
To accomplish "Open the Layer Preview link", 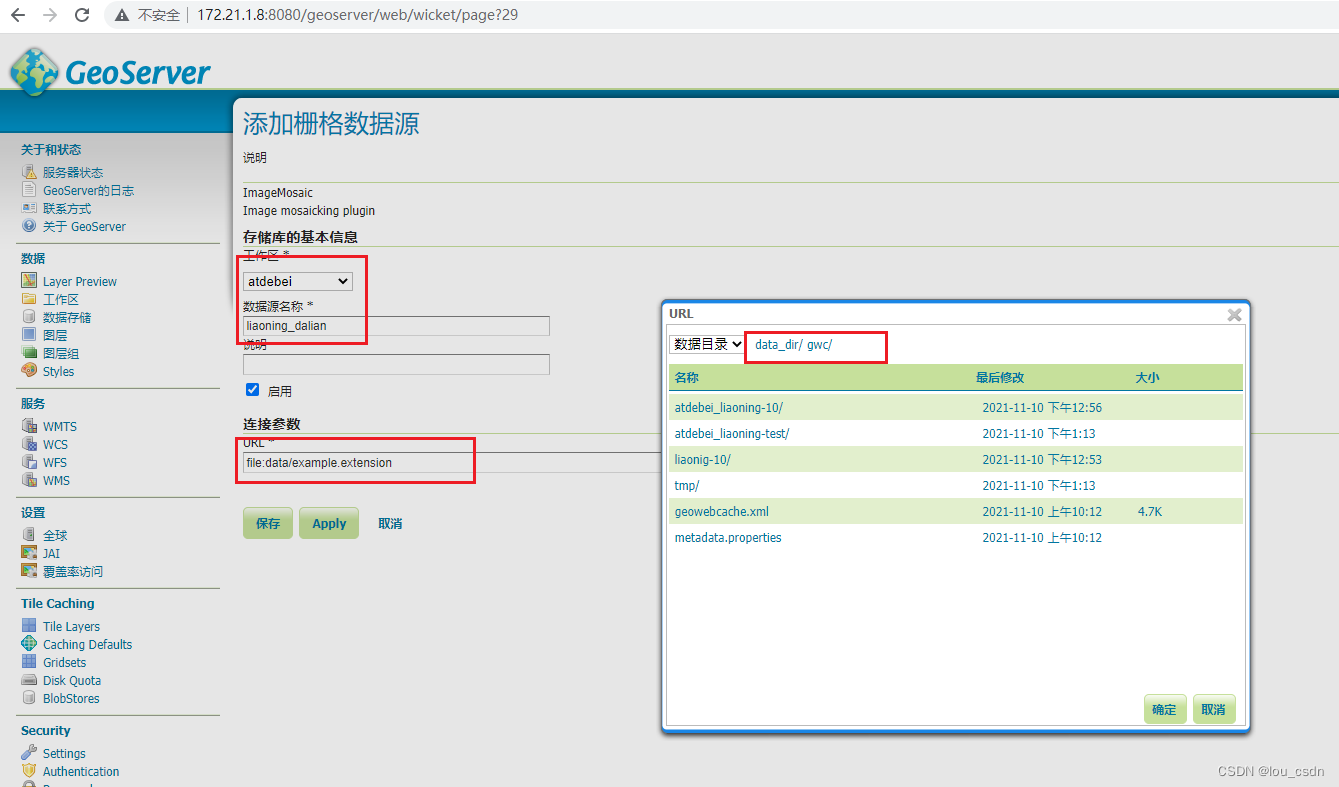I will [x=80, y=281].
